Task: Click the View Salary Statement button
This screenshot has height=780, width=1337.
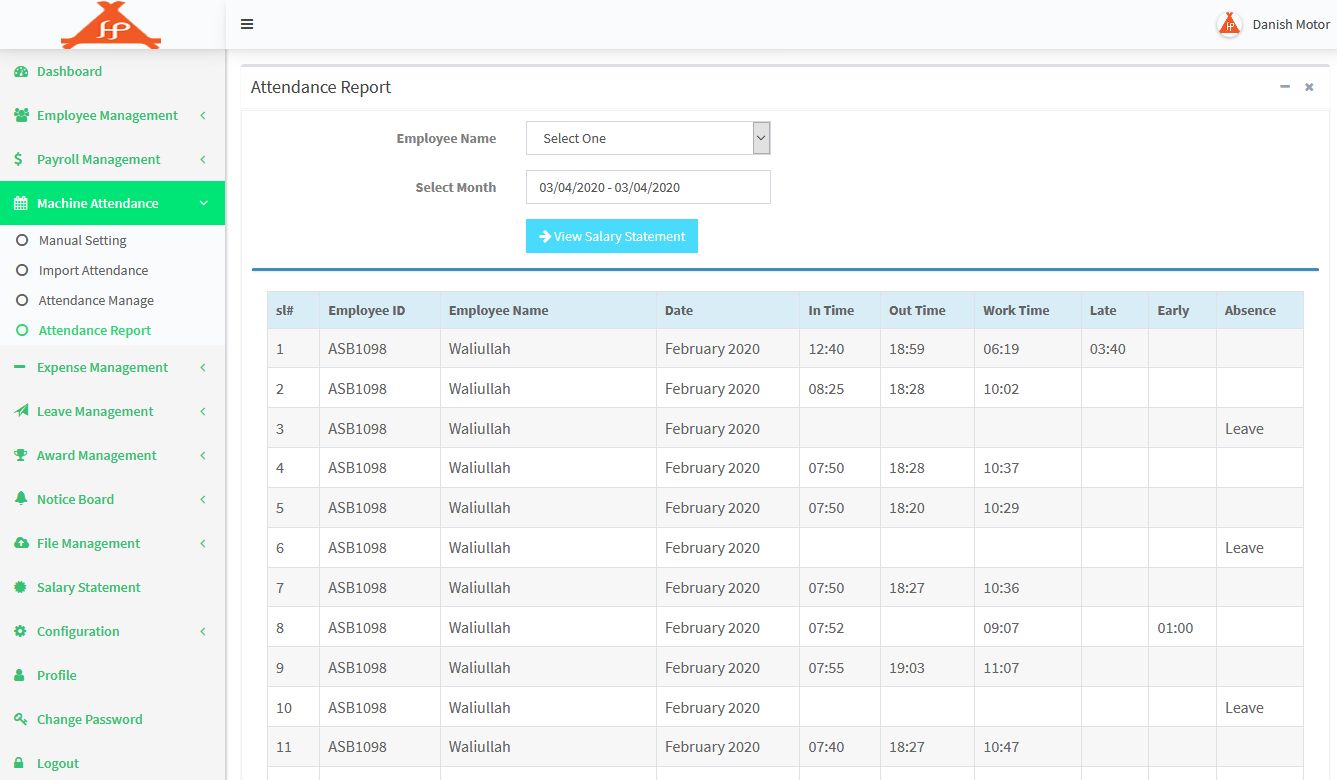Action: 612,237
